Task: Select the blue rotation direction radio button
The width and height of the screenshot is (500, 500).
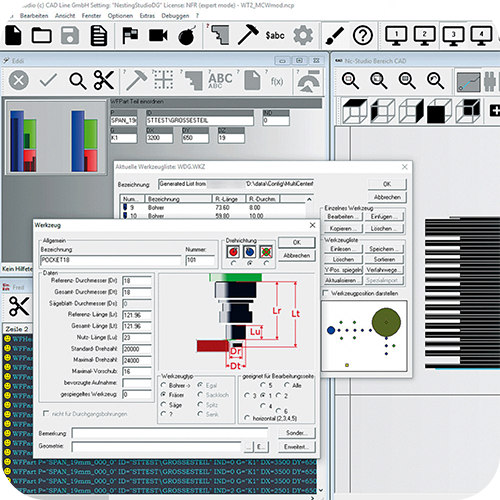Action: [249, 263]
